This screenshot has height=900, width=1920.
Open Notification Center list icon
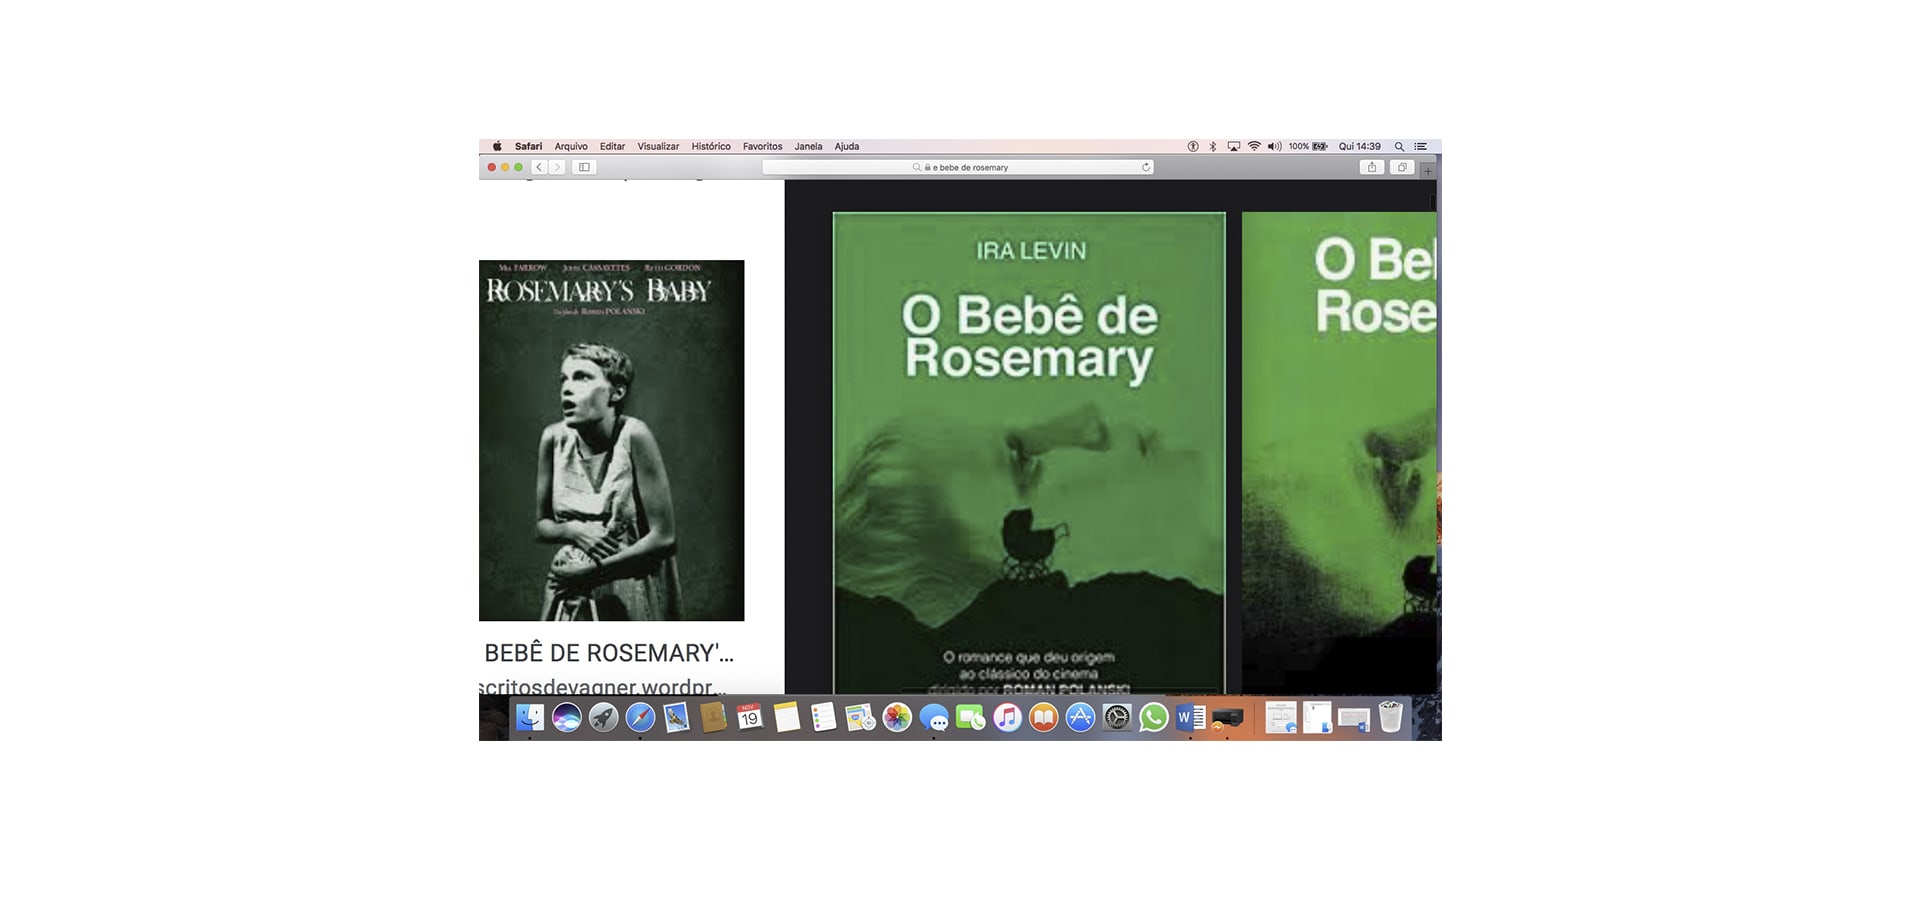pos(1420,146)
